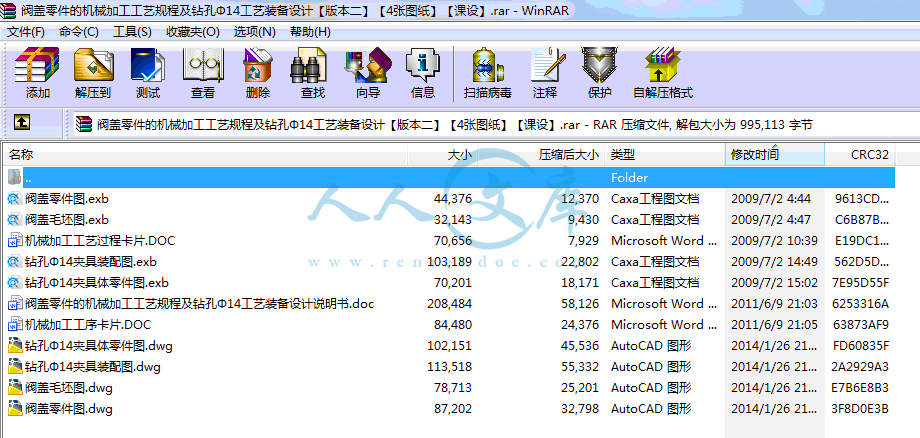The image size is (920, 438).
Task: Click the up-one-level arrow button
Action: point(22,122)
